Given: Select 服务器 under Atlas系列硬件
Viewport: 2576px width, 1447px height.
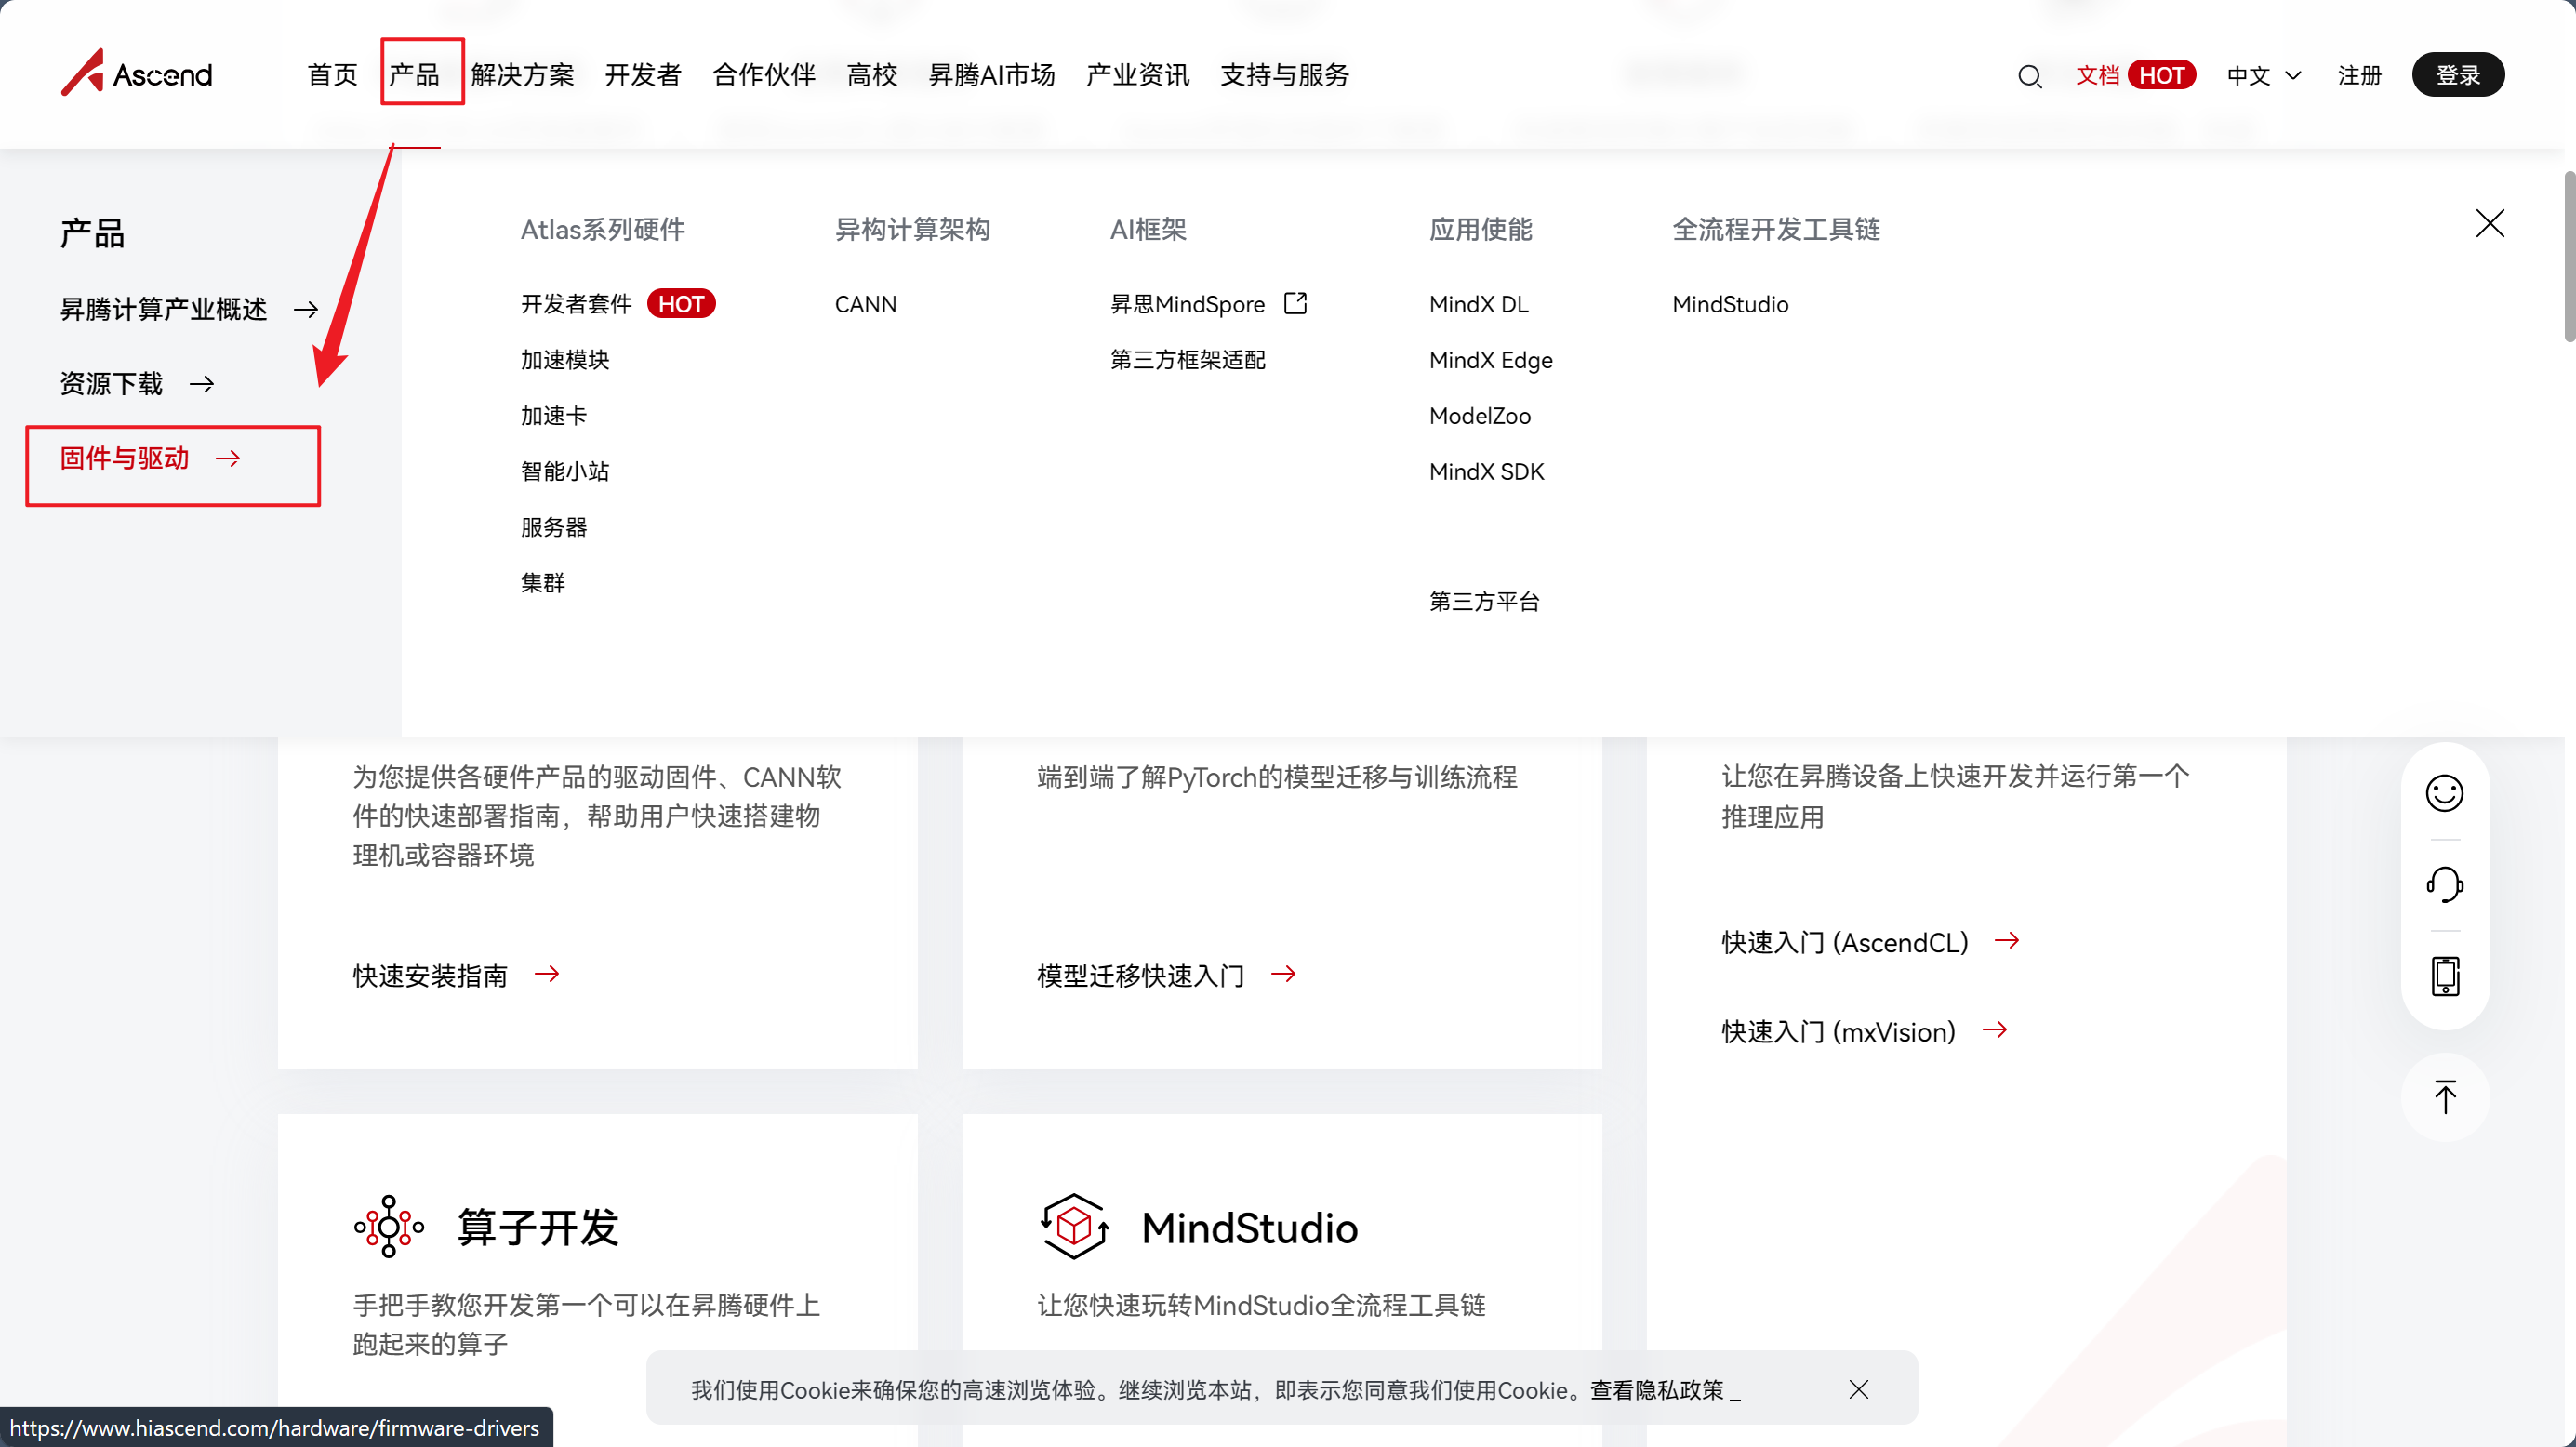Looking at the screenshot, I should pyautogui.click(x=553, y=527).
